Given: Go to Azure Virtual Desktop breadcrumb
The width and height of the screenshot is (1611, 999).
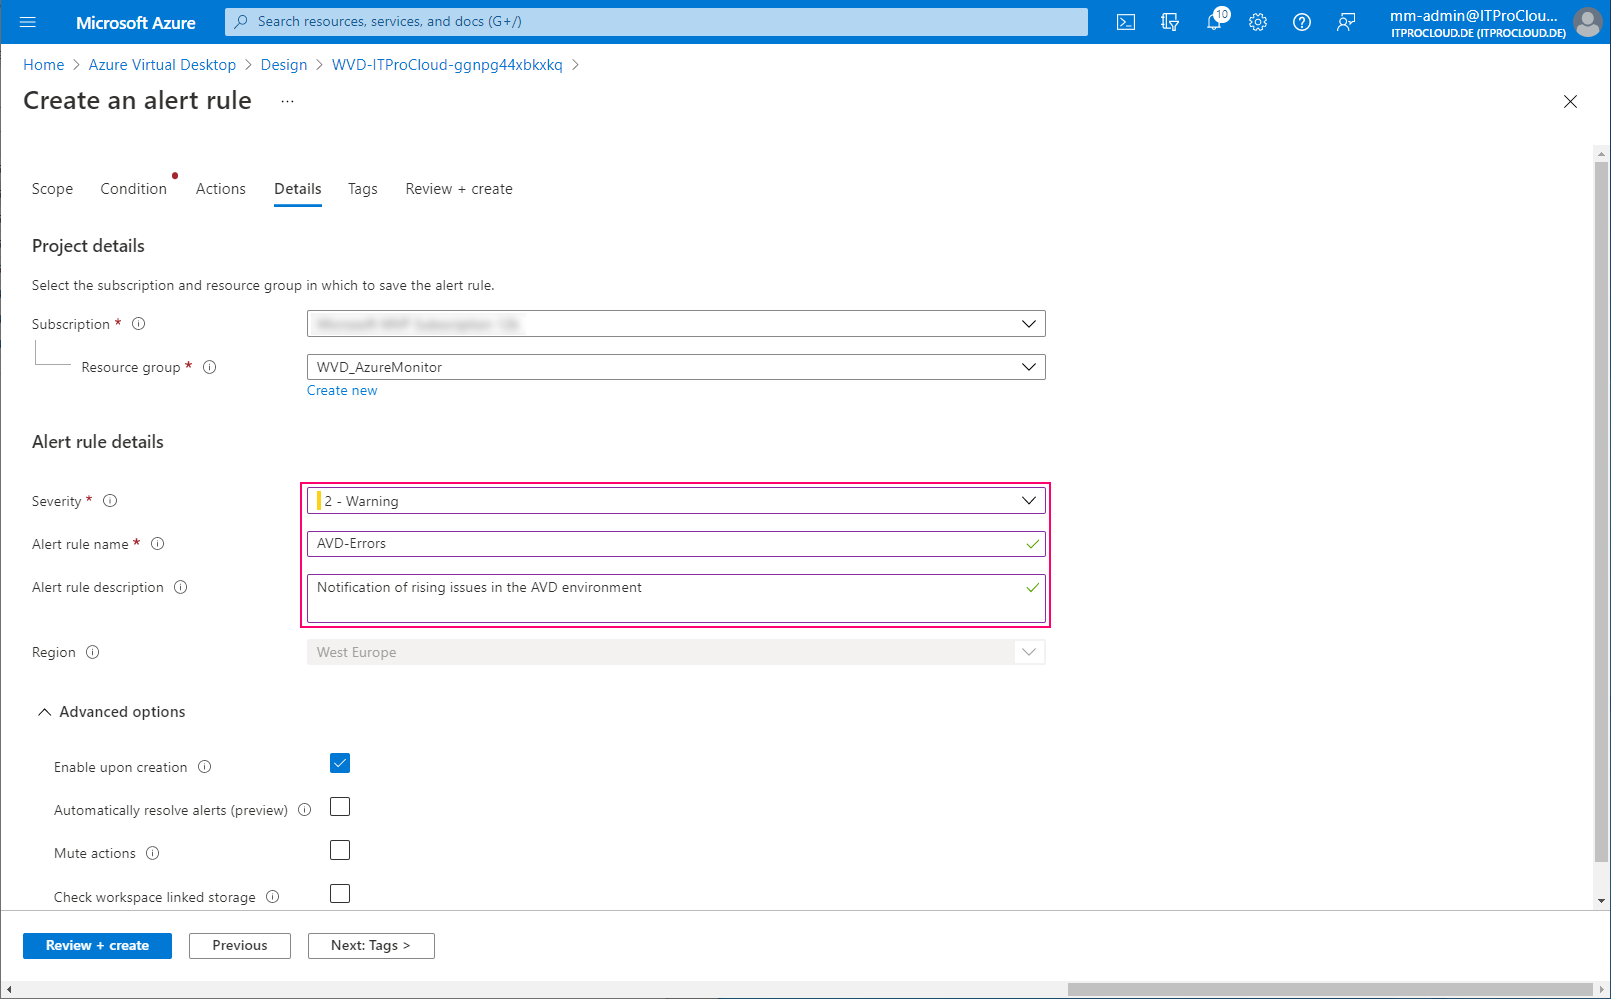Looking at the screenshot, I should (x=162, y=65).
